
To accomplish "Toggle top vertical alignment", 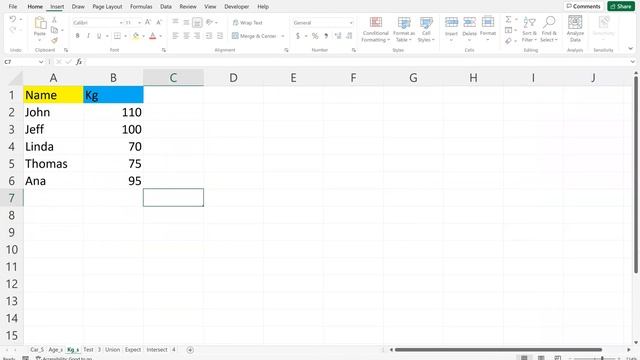I will tap(176, 22).
